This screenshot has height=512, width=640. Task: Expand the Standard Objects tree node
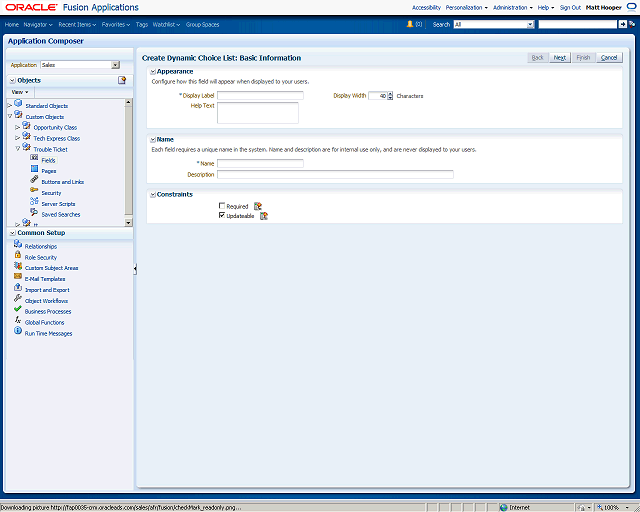pyautogui.click(x=10, y=106)
